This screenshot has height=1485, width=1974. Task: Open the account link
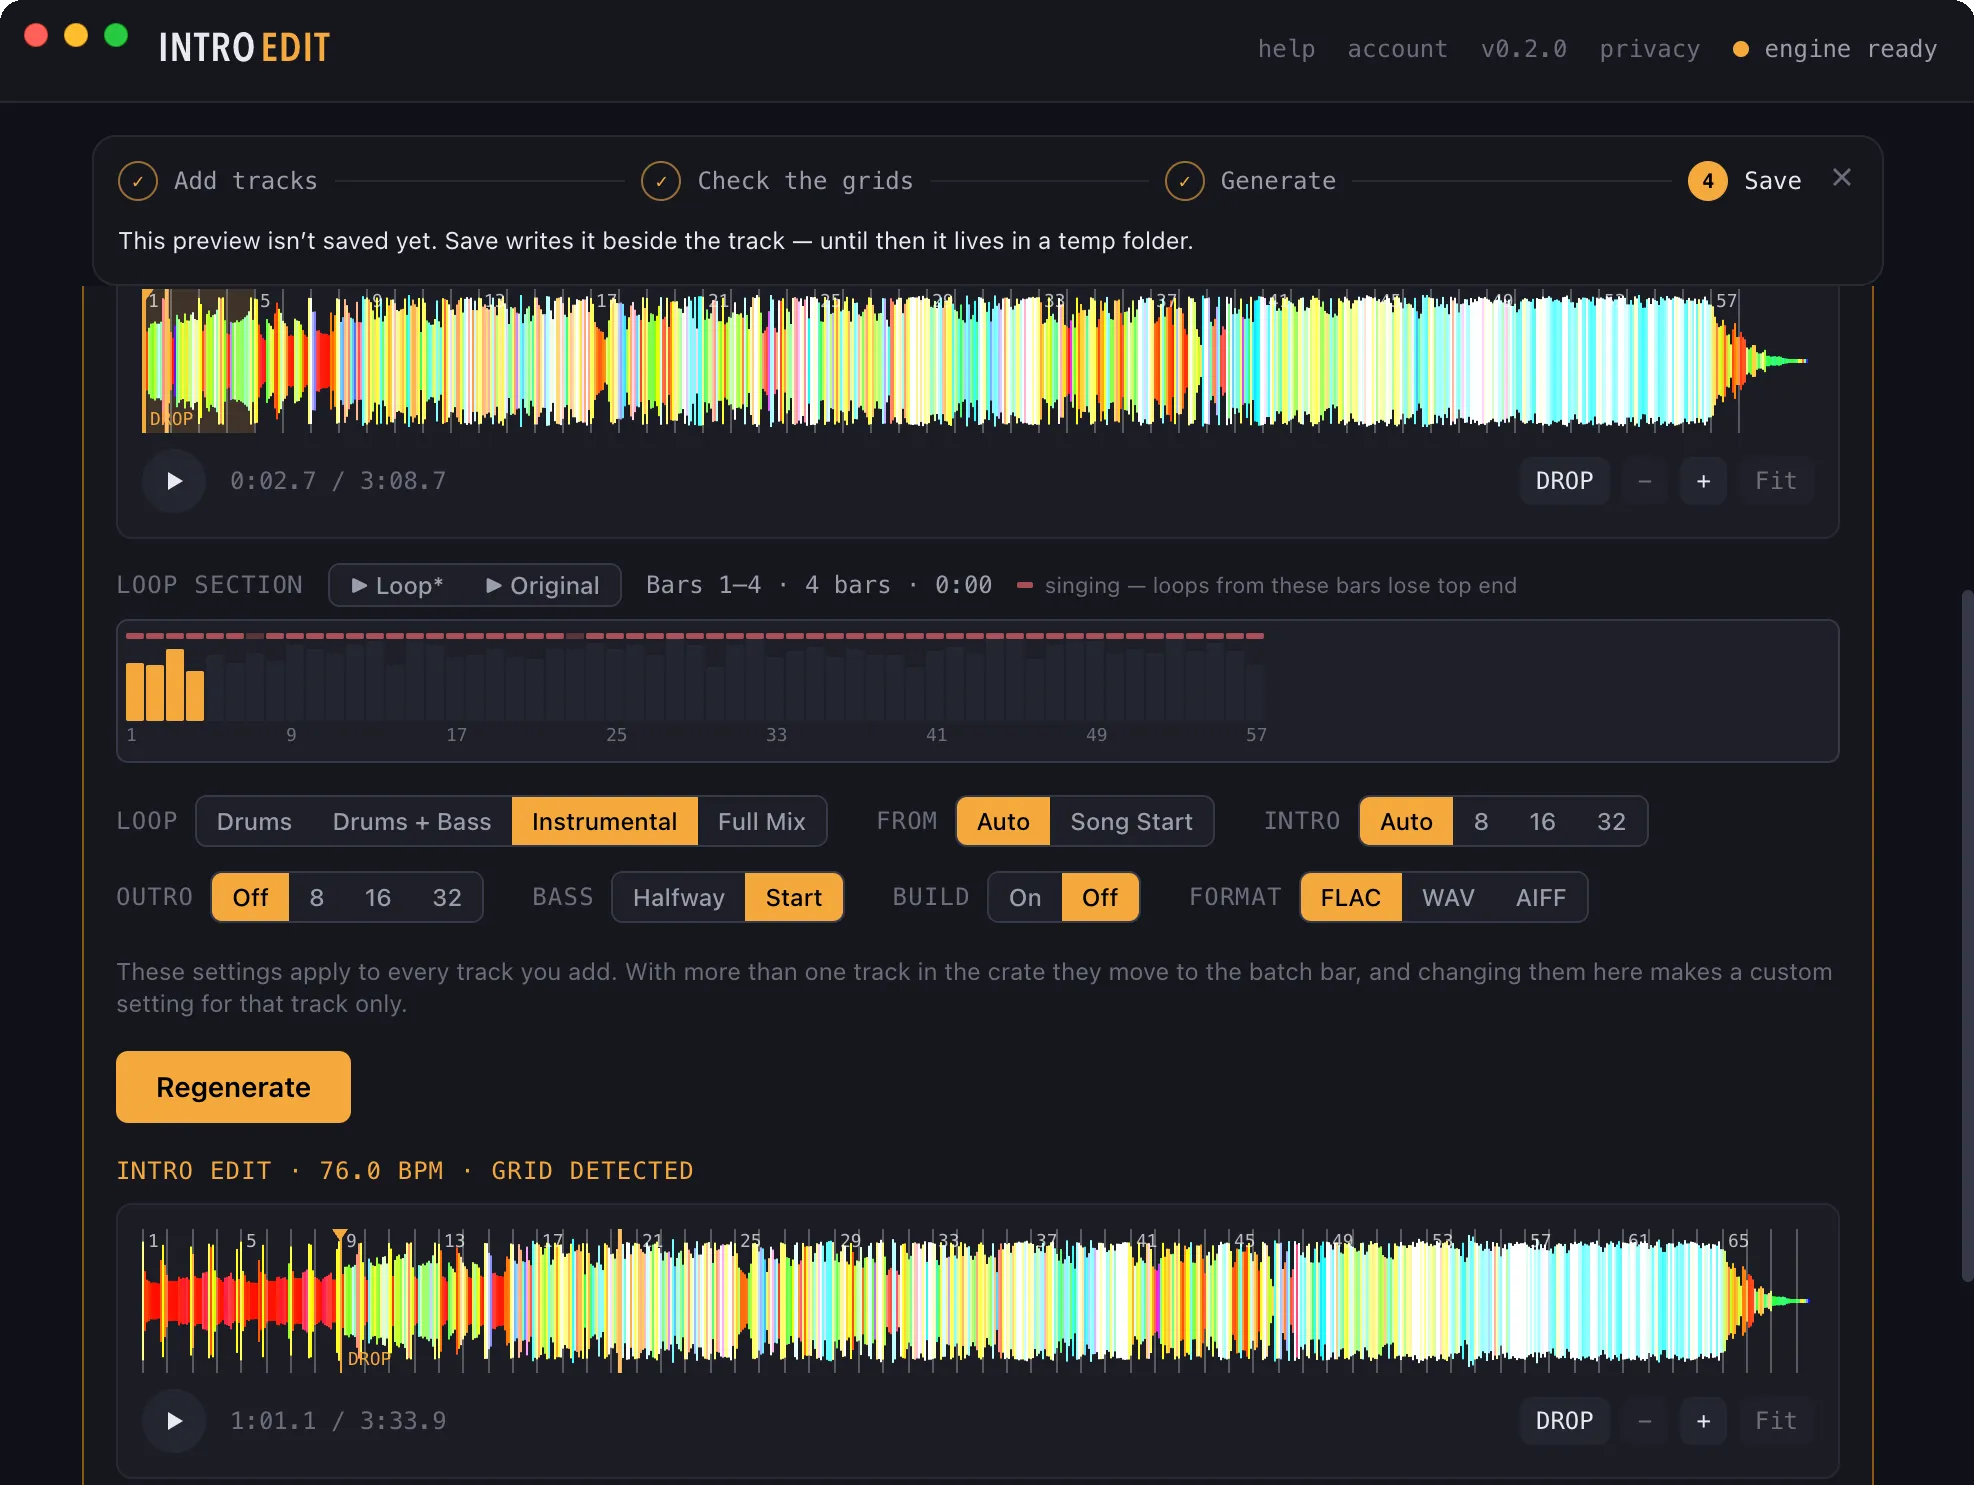point(1397,49)
